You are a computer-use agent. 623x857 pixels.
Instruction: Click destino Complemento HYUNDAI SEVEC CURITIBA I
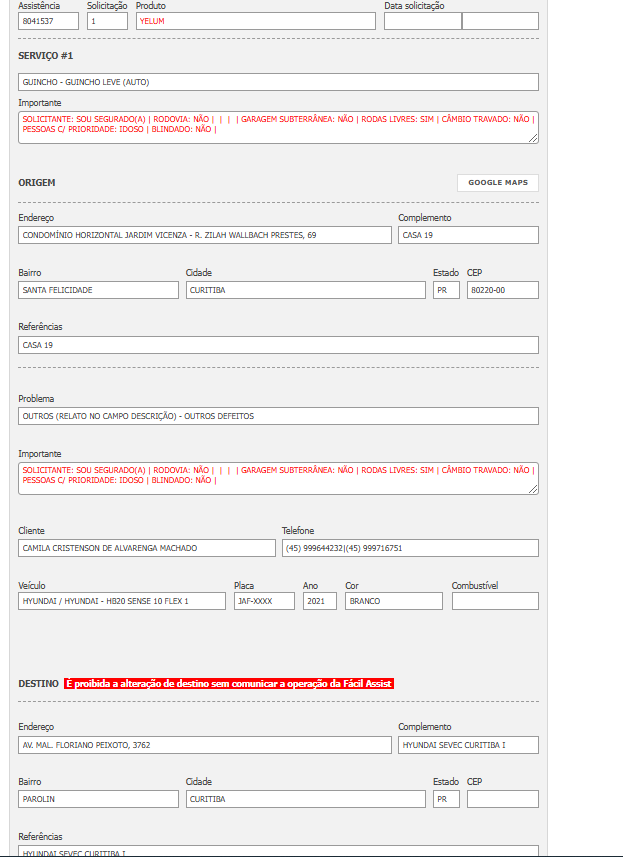[468, 745]
